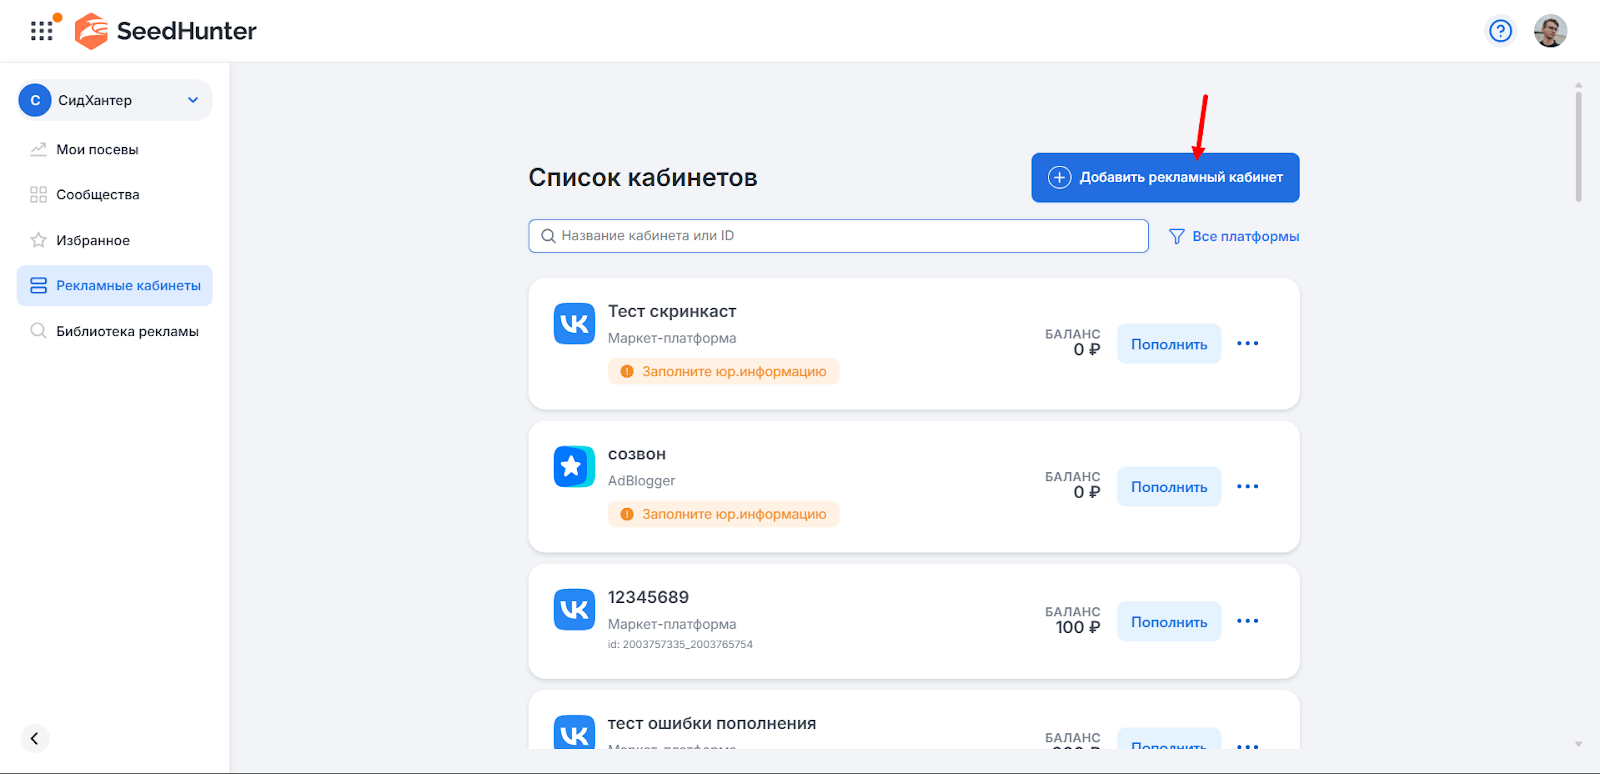Open the apps grid launcher icon
This screenshot has height=774, width=1600.
[41, 31]
